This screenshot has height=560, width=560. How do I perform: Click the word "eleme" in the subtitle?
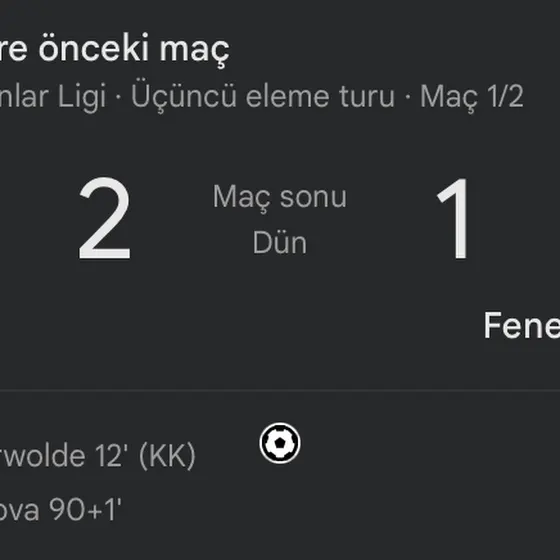click(x=287, y=96)
